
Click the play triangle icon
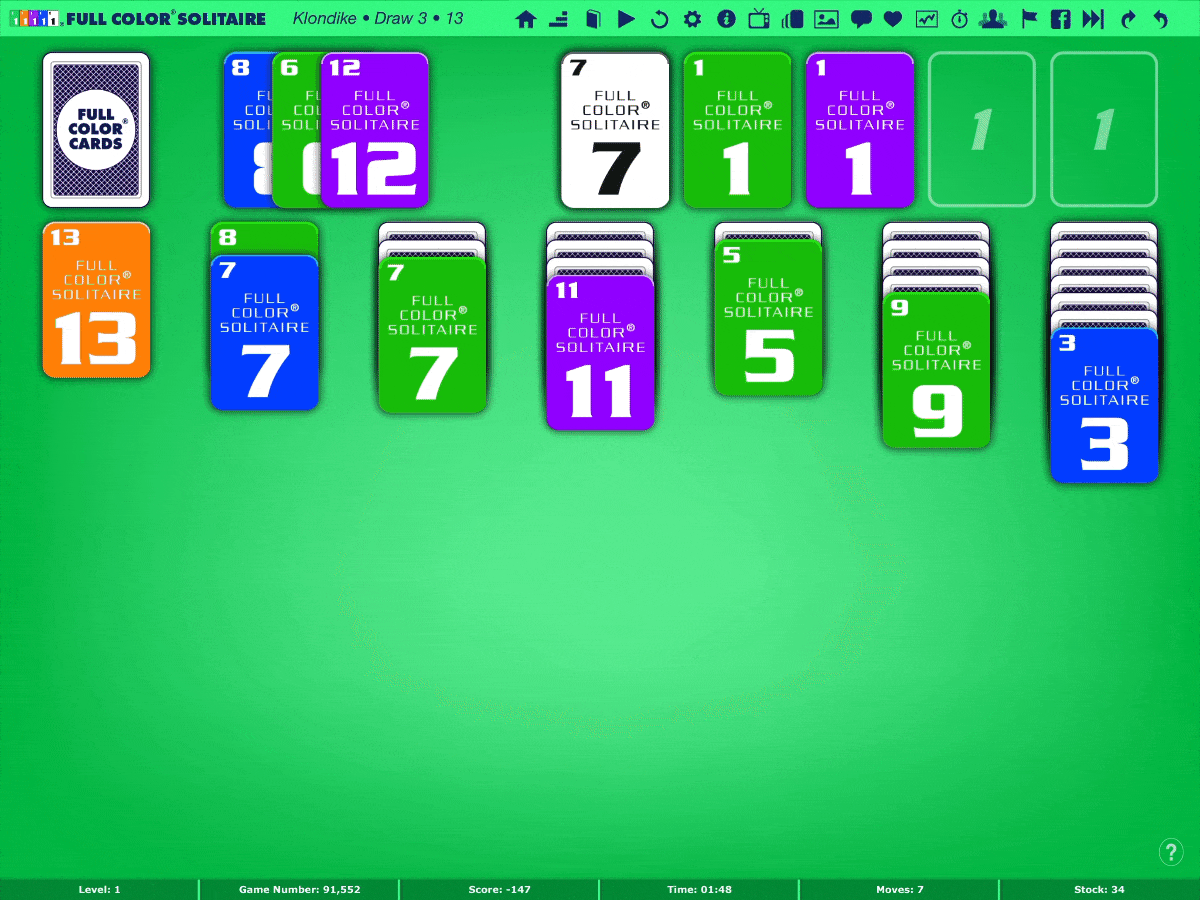[626, 19]
